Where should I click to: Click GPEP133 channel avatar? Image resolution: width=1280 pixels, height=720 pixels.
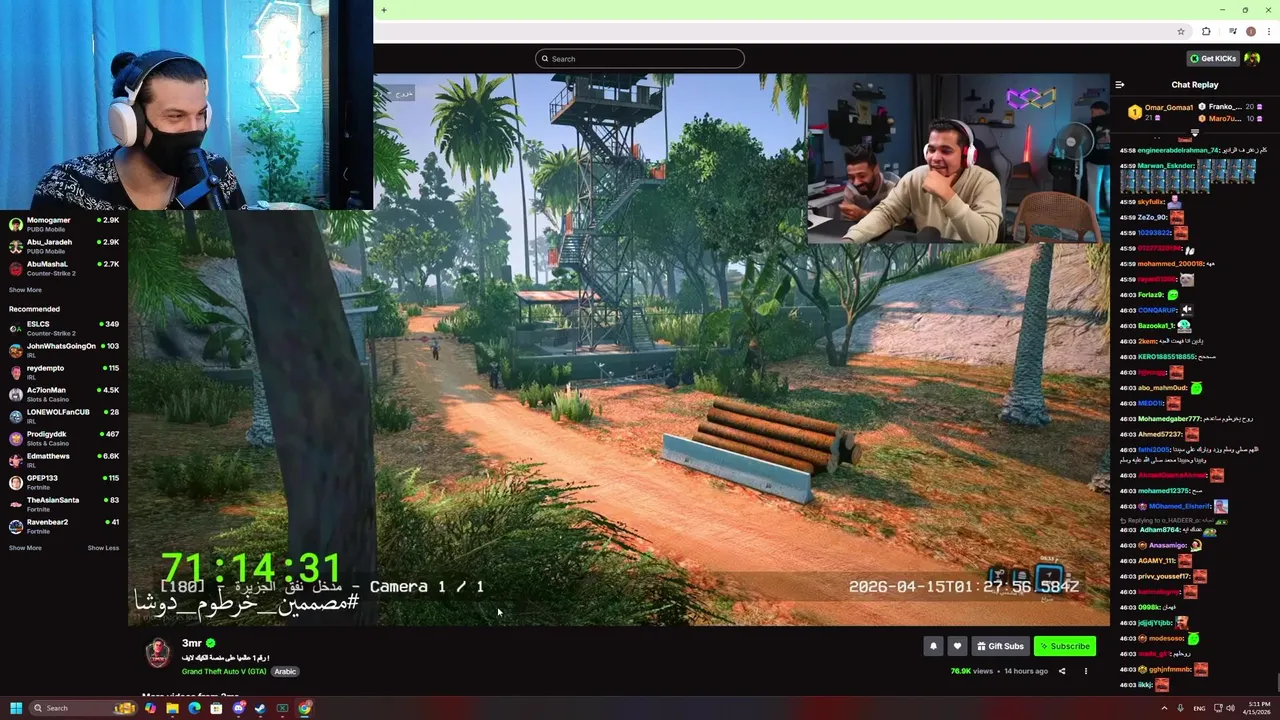16,482
